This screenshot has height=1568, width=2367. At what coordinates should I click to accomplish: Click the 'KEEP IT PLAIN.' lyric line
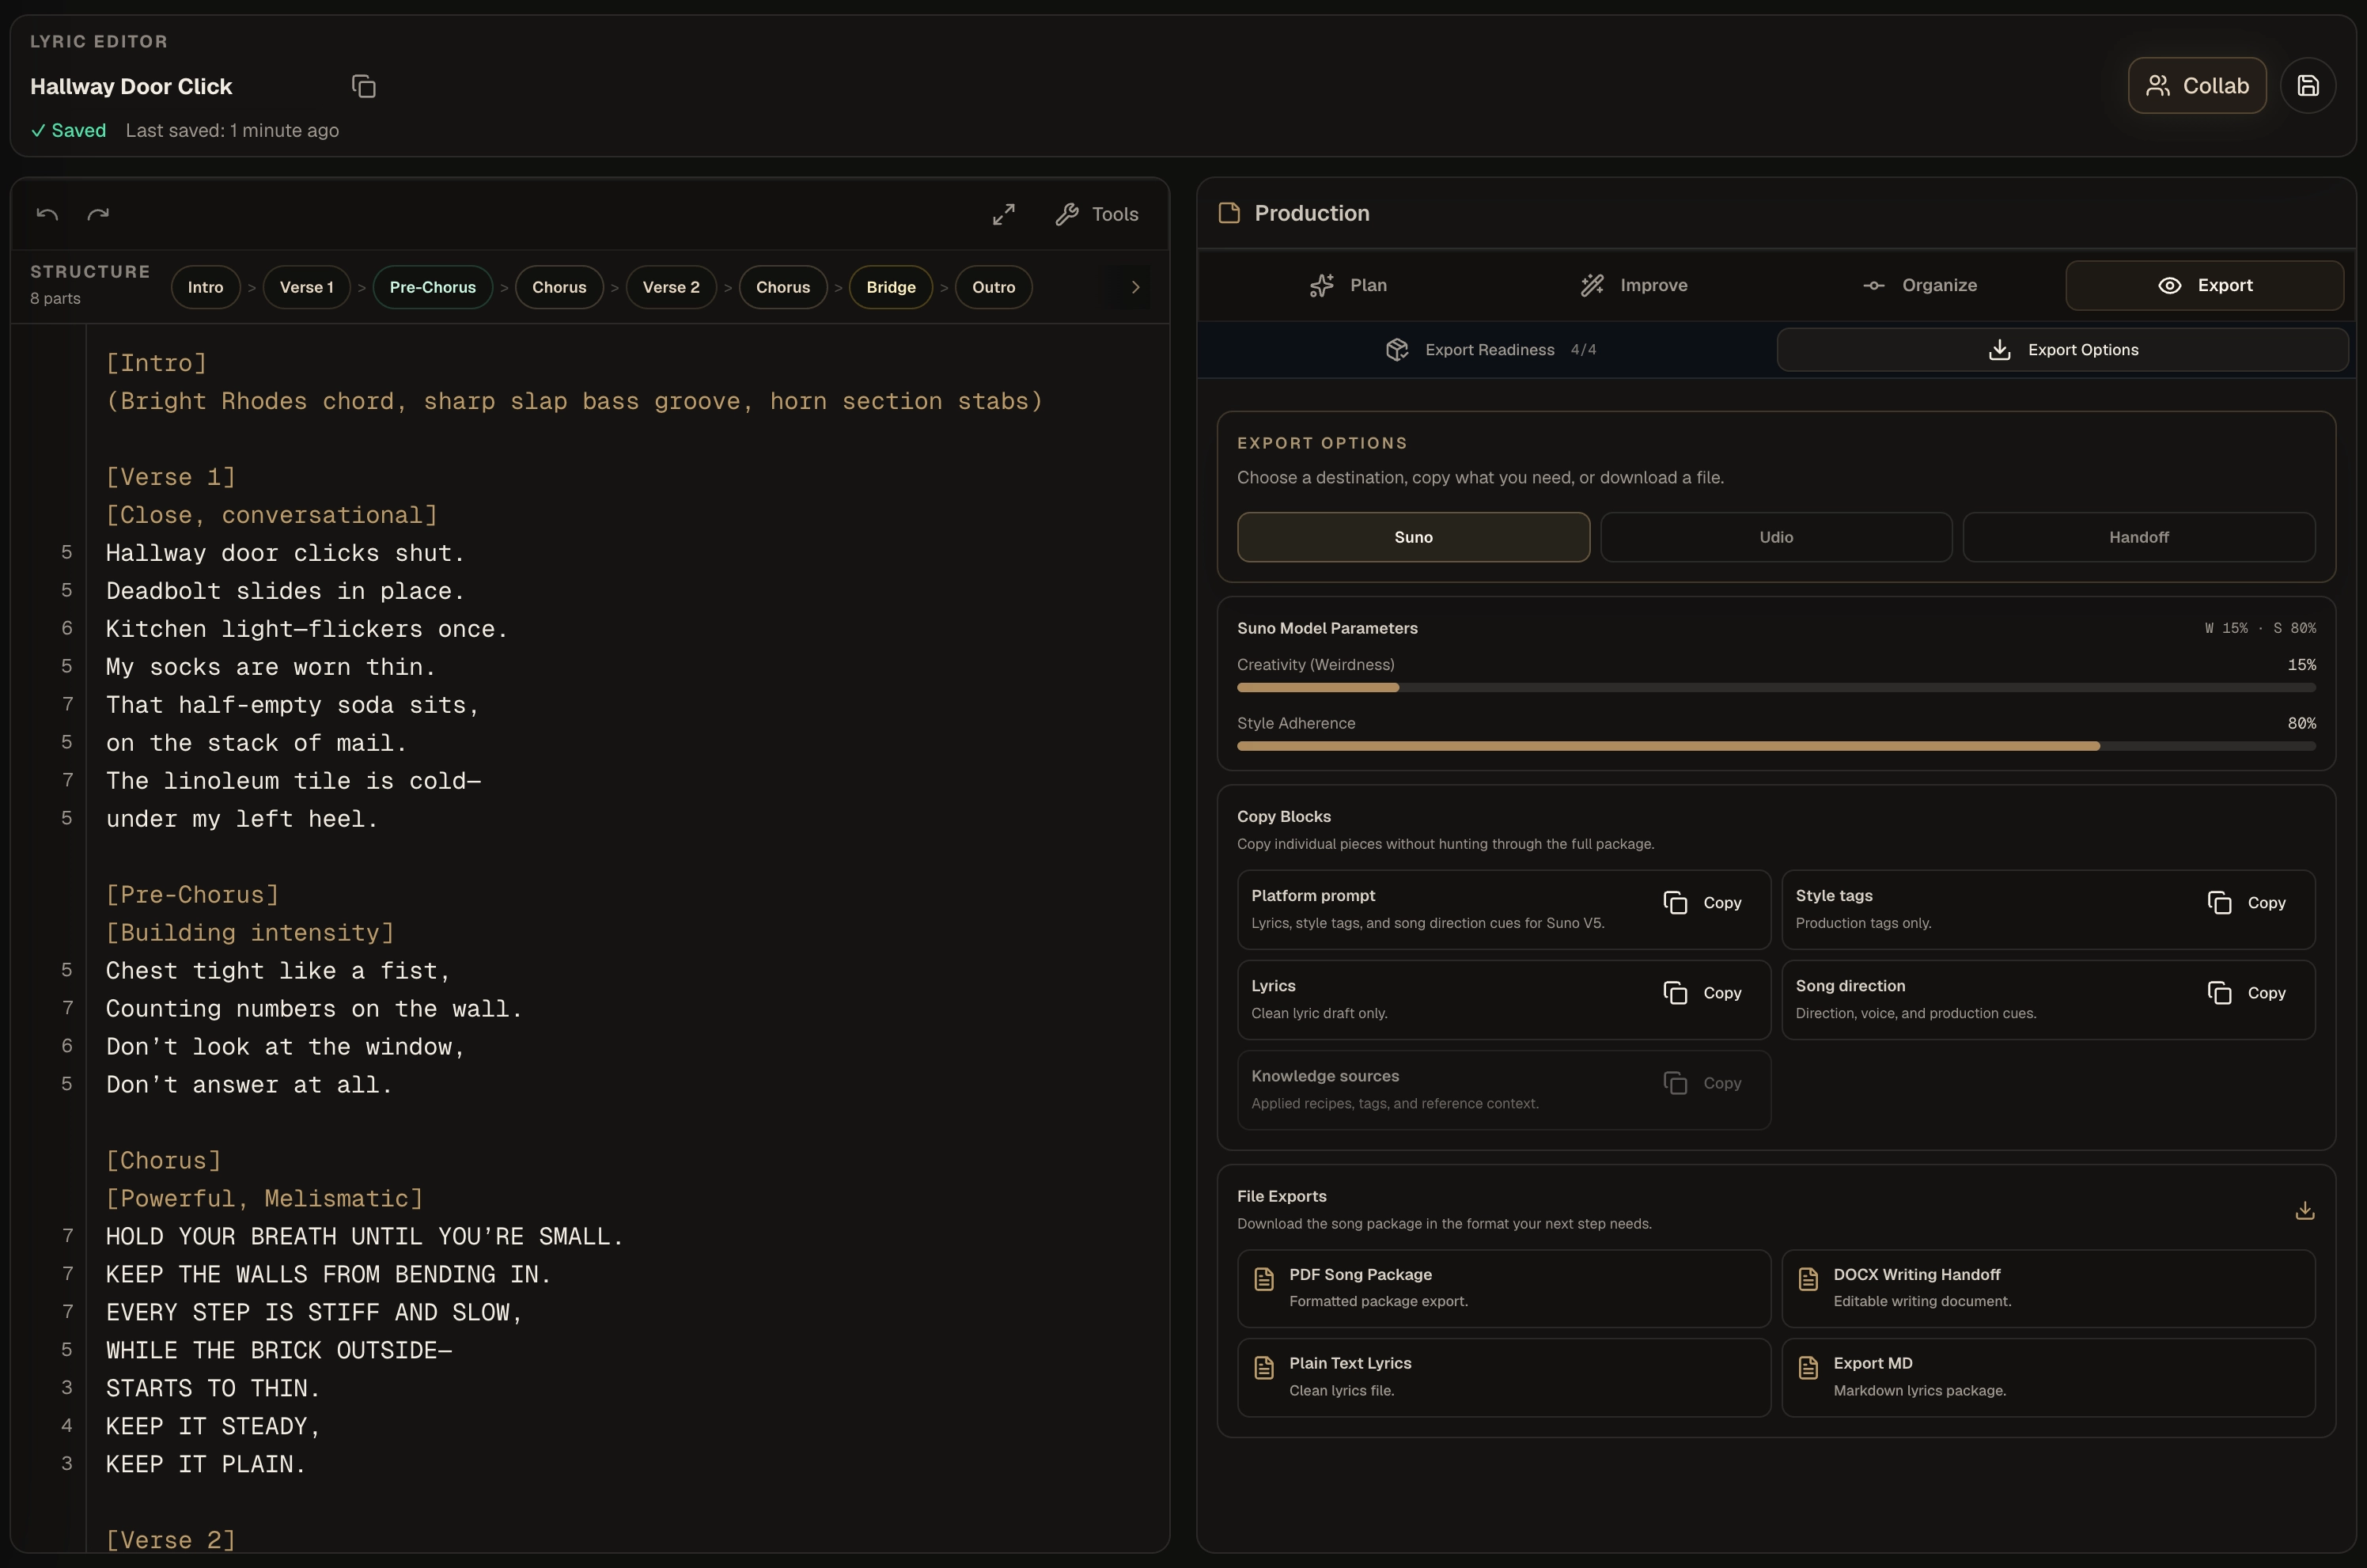click(206, 1465)
